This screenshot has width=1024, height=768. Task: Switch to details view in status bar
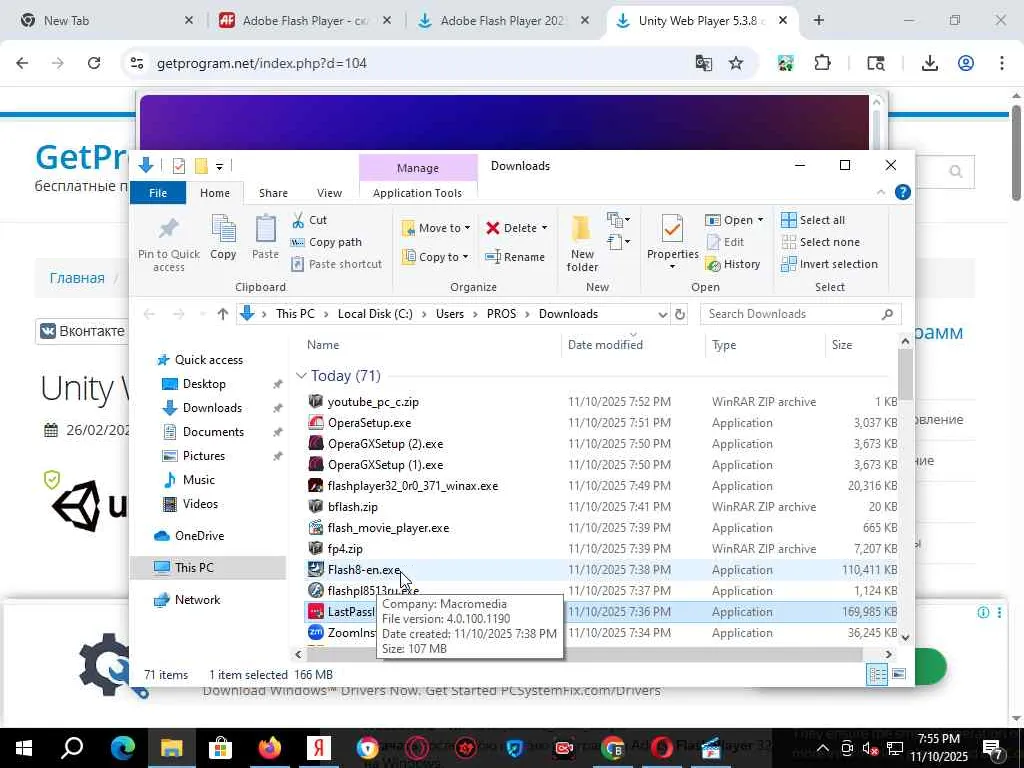876,674
